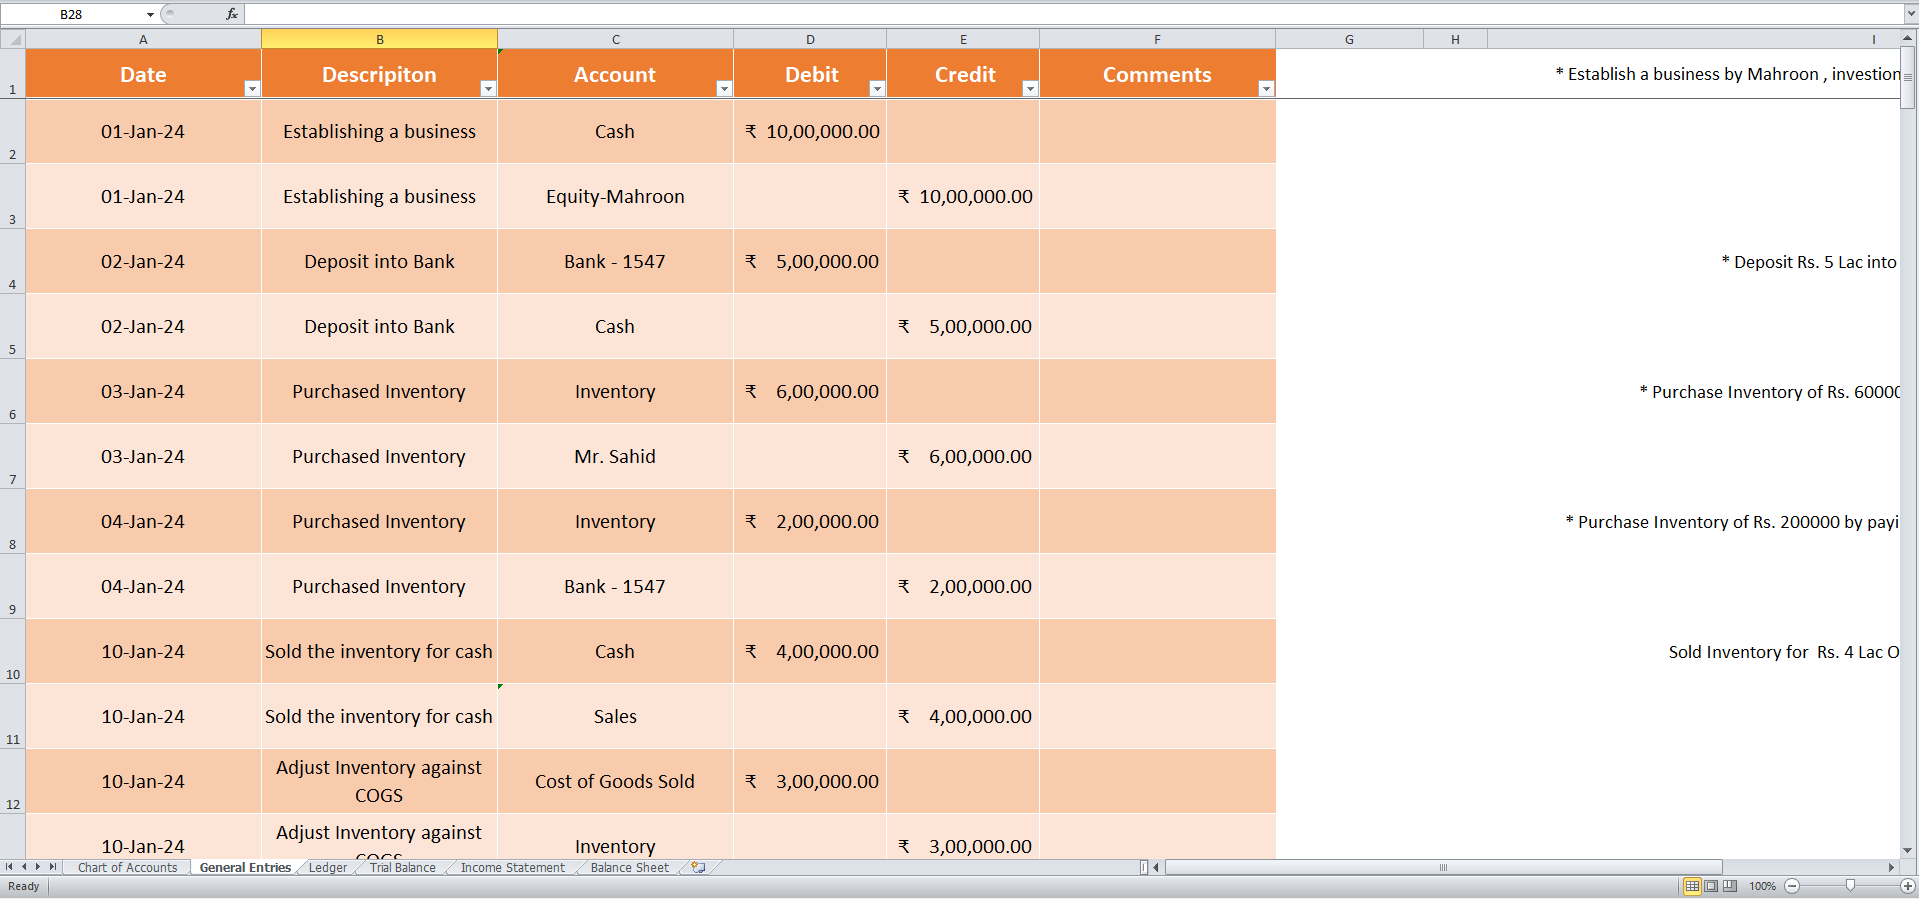Open the Descripiton column filter dropdown

coord(488,89)
